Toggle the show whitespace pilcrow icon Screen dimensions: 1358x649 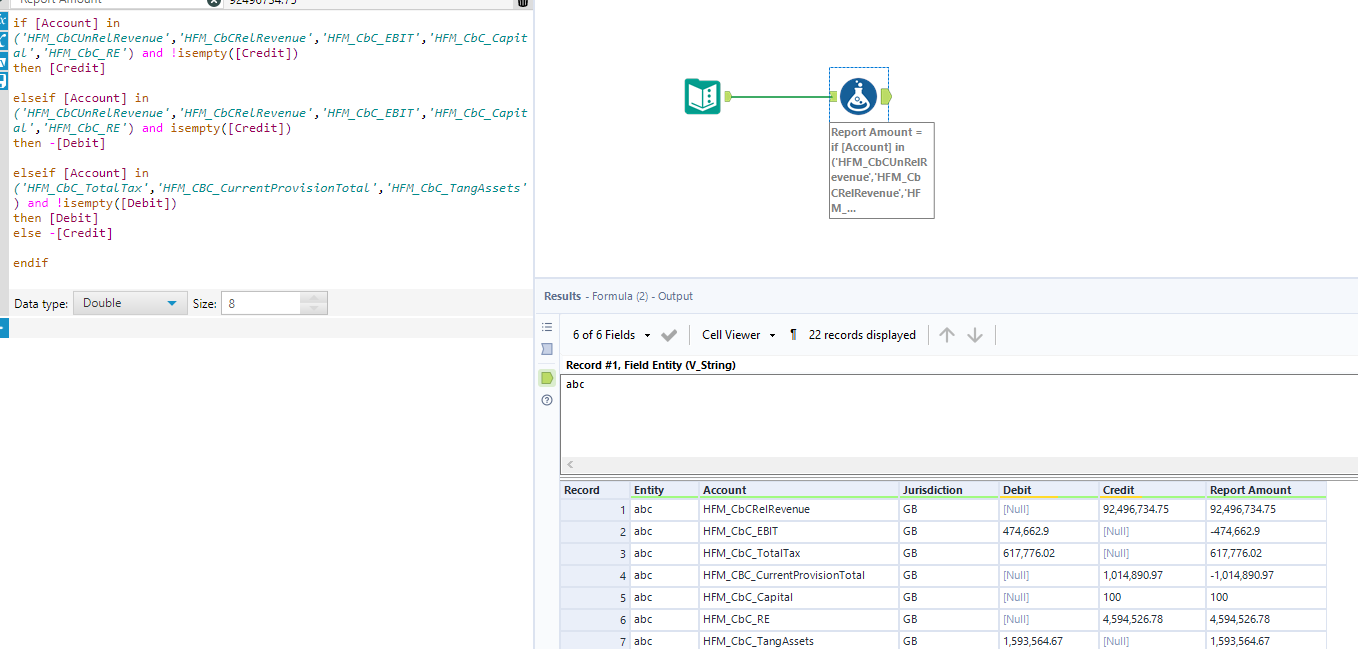[x=794, y=335]
